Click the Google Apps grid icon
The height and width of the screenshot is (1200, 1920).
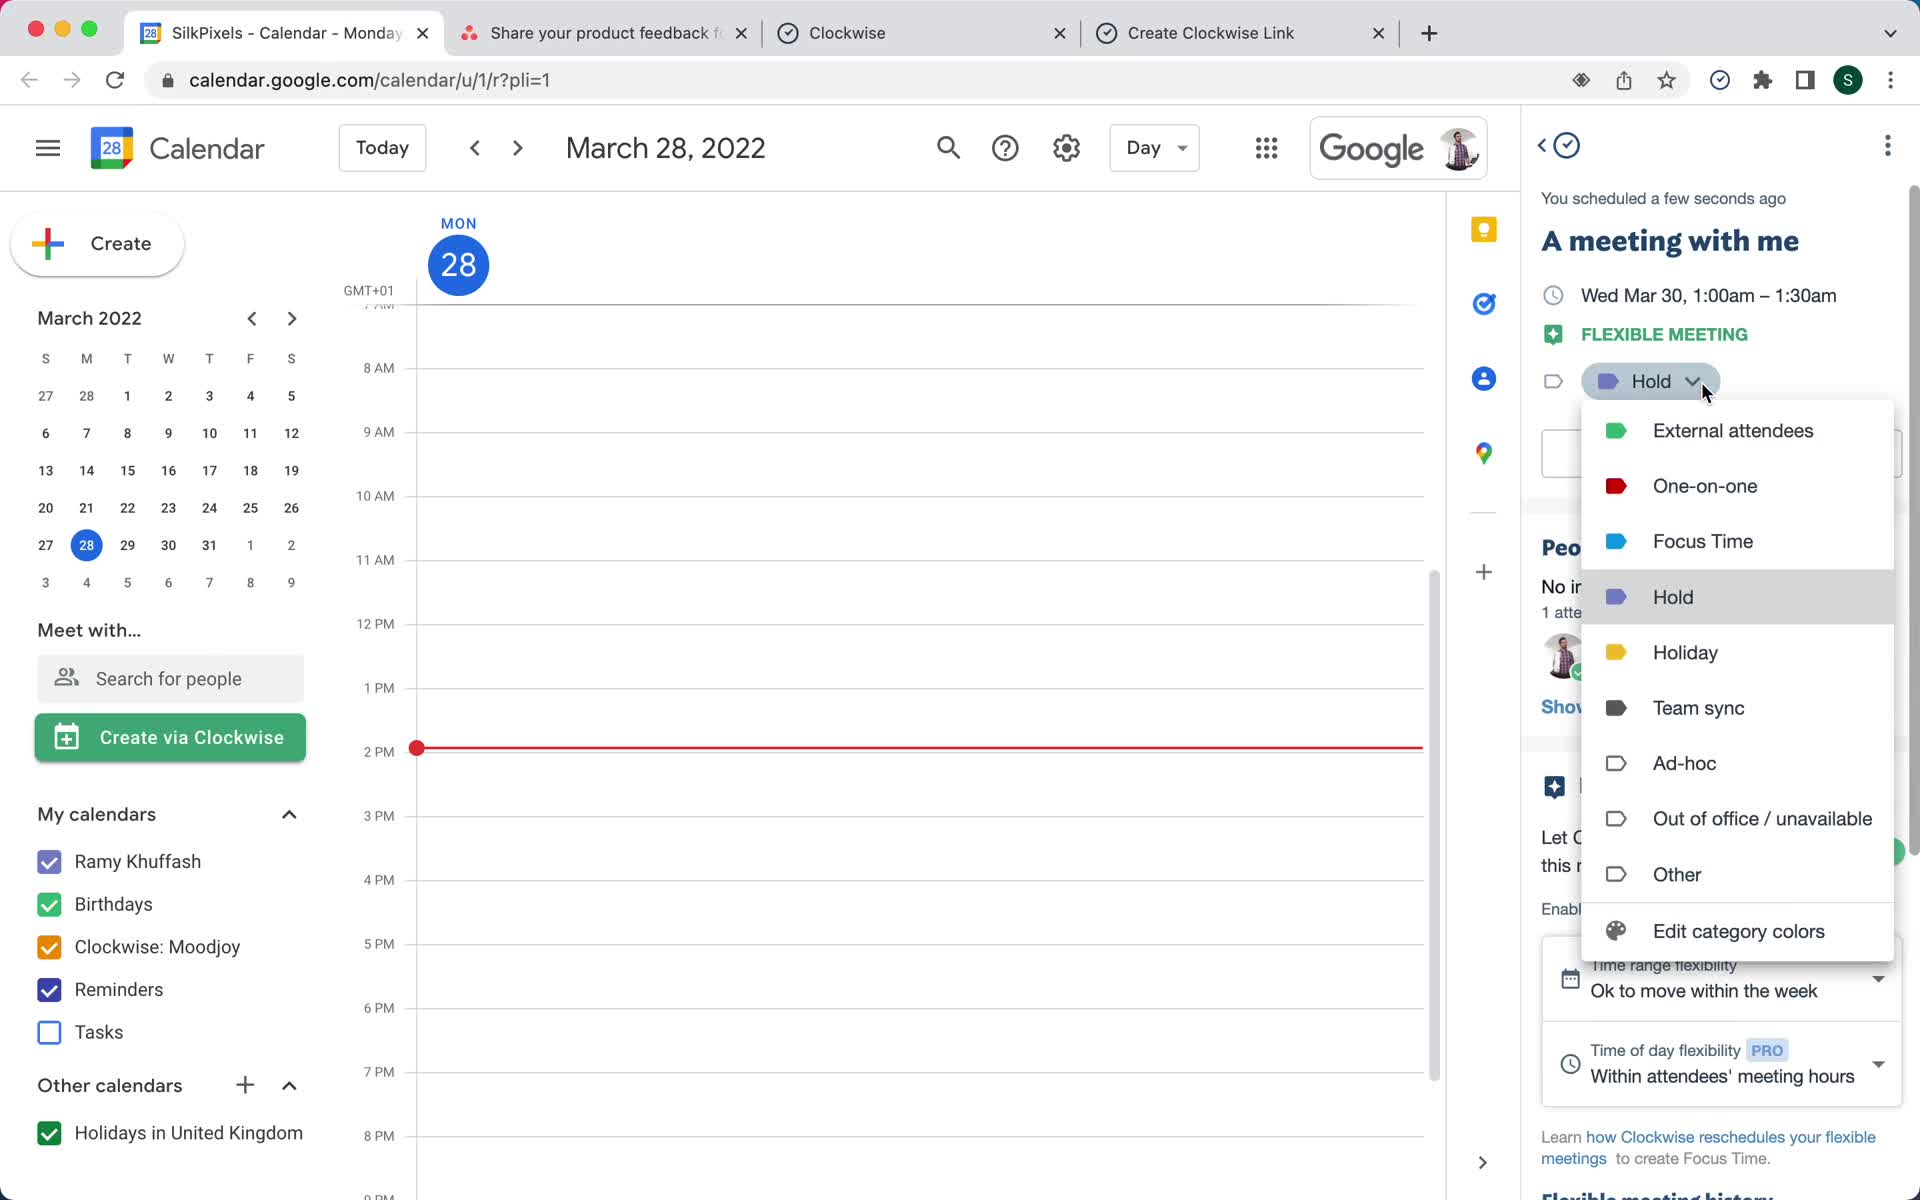[1266, 148]
